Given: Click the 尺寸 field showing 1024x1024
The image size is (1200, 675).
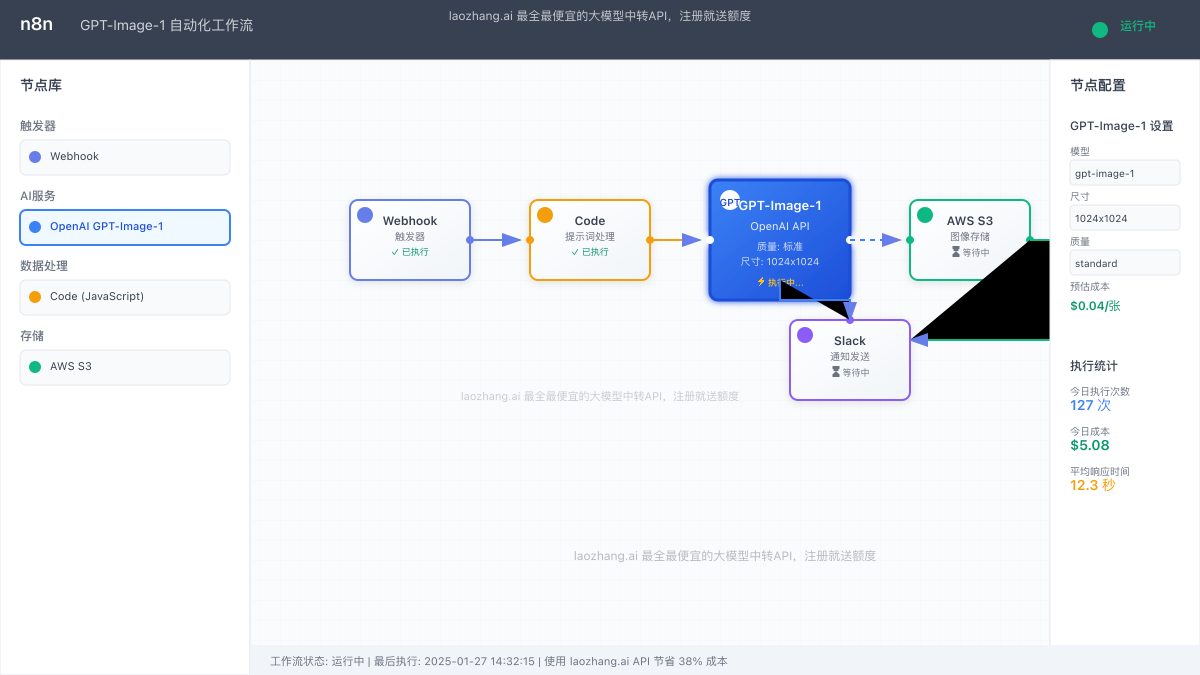Looking at the screenshot, I should pos(1125,218).
